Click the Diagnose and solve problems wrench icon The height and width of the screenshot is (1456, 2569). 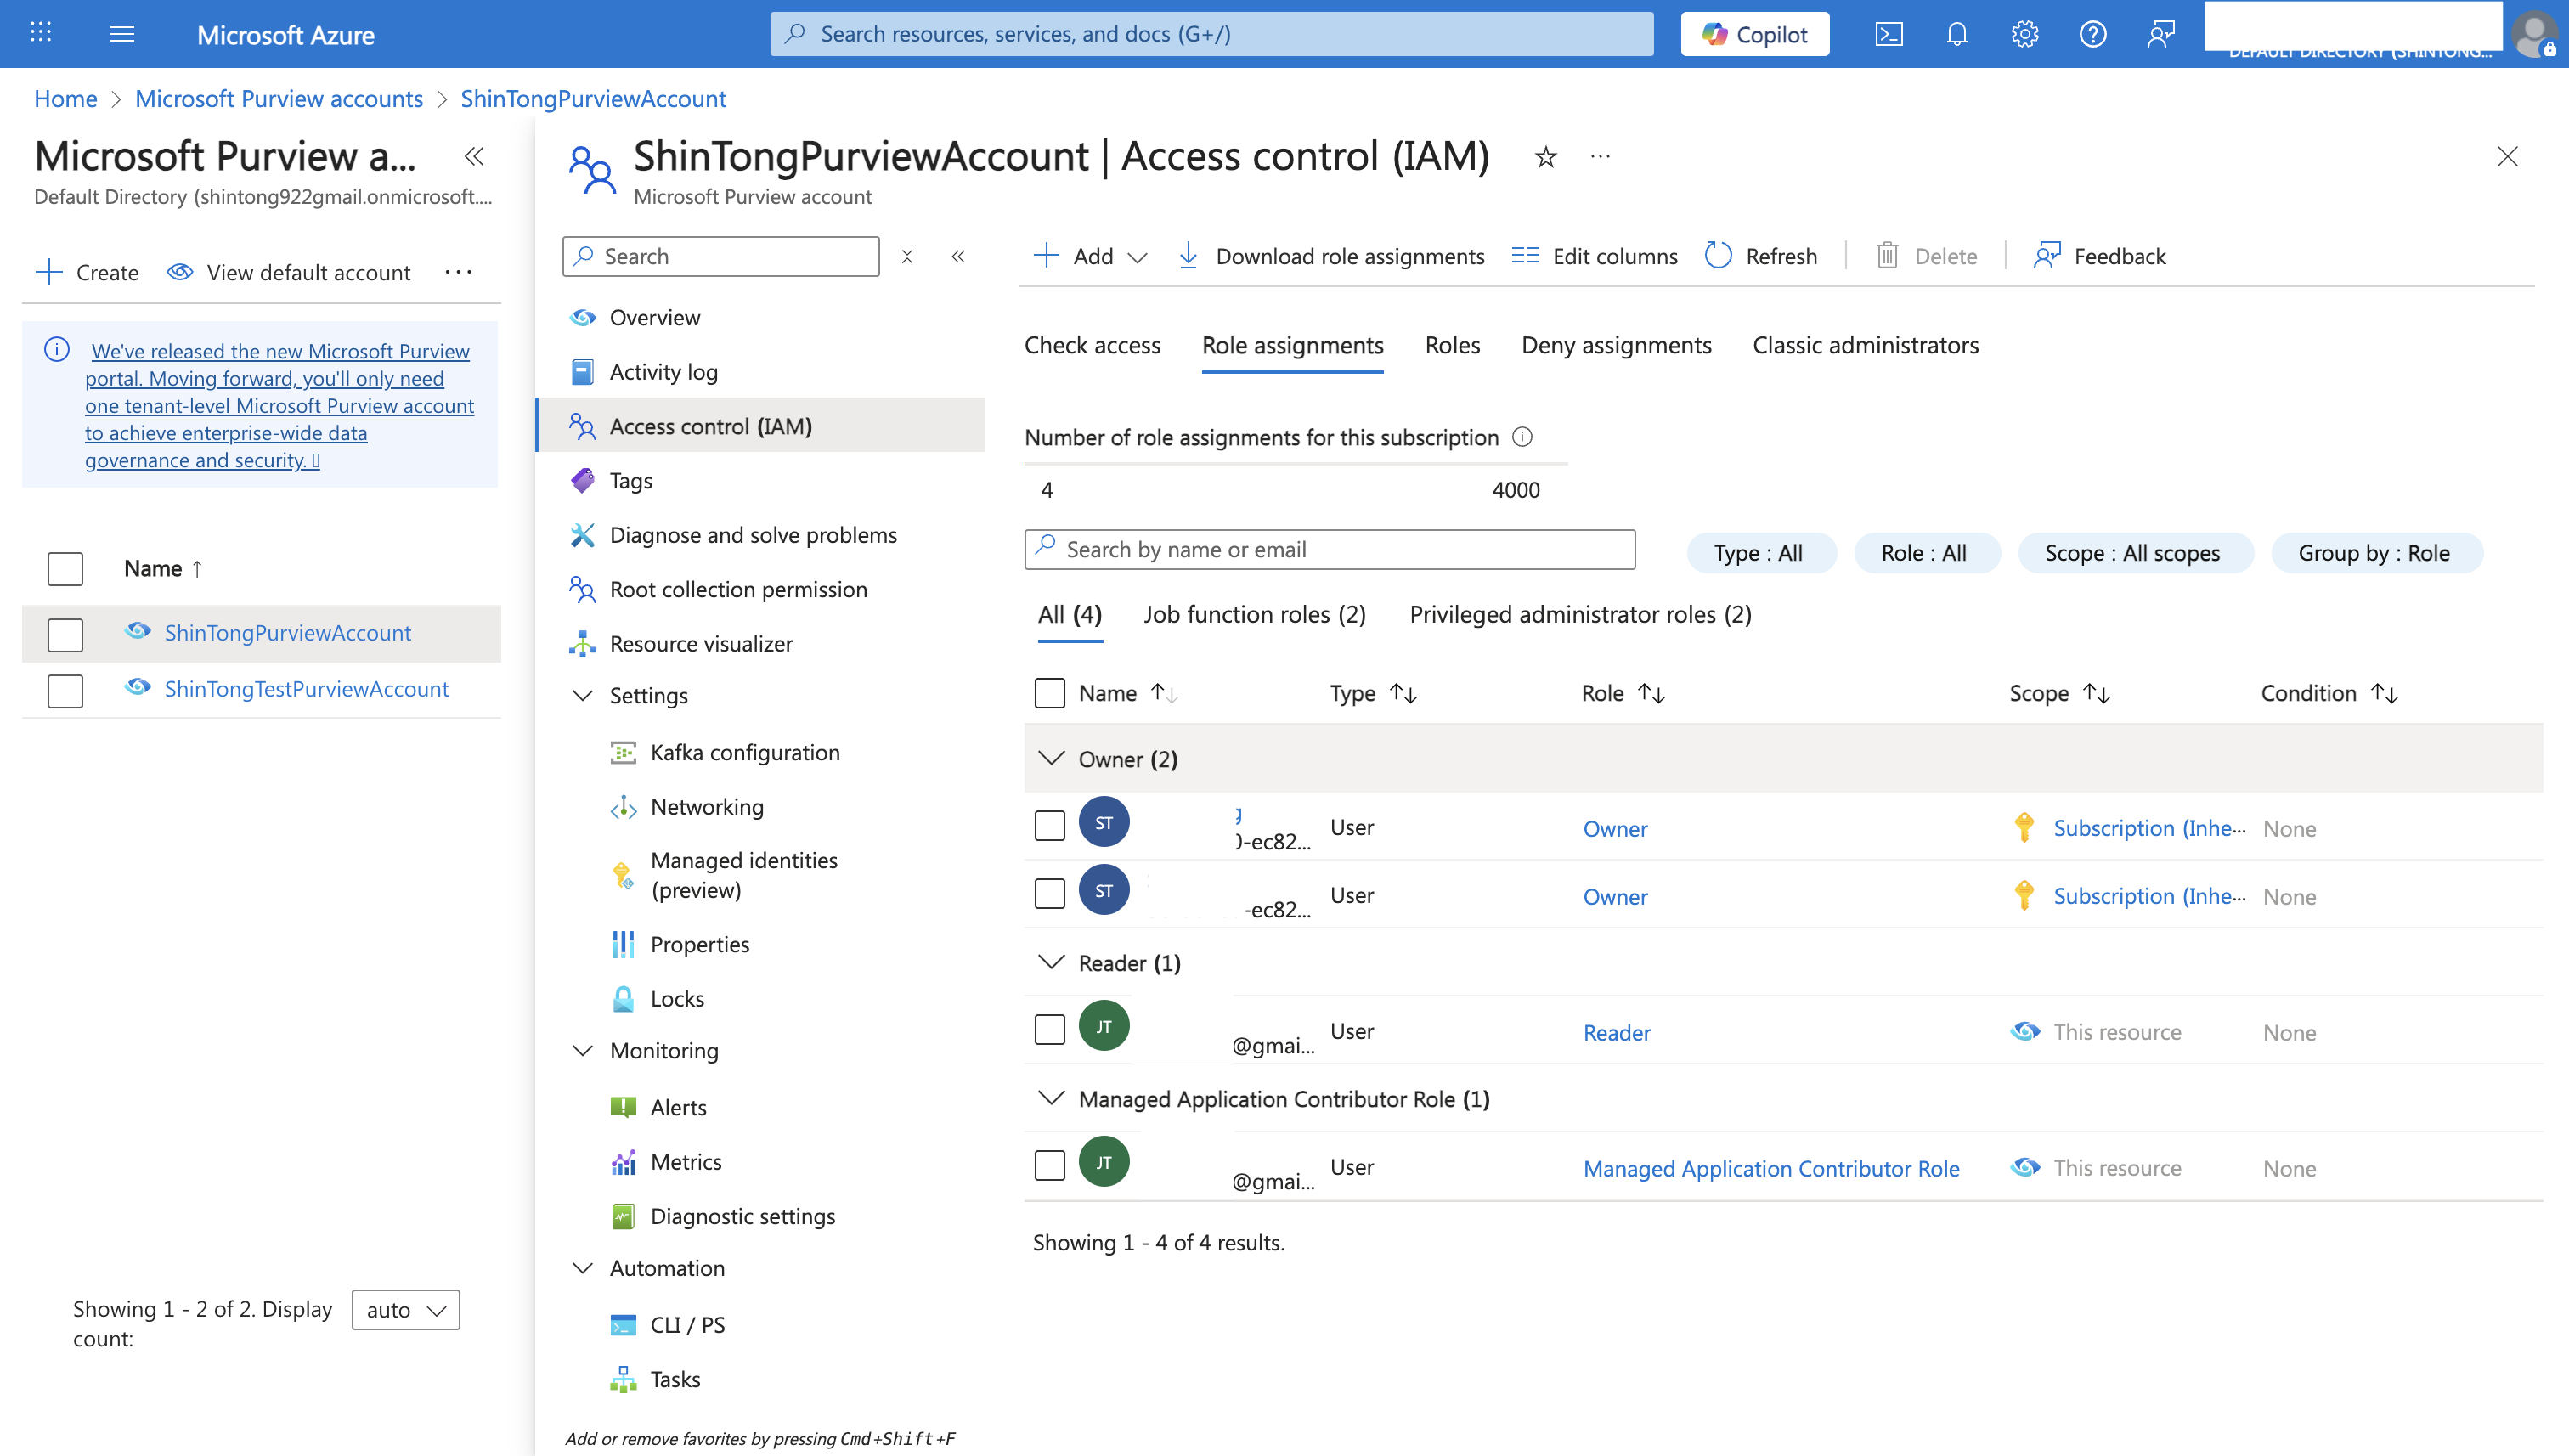click(x=582, y=535)
